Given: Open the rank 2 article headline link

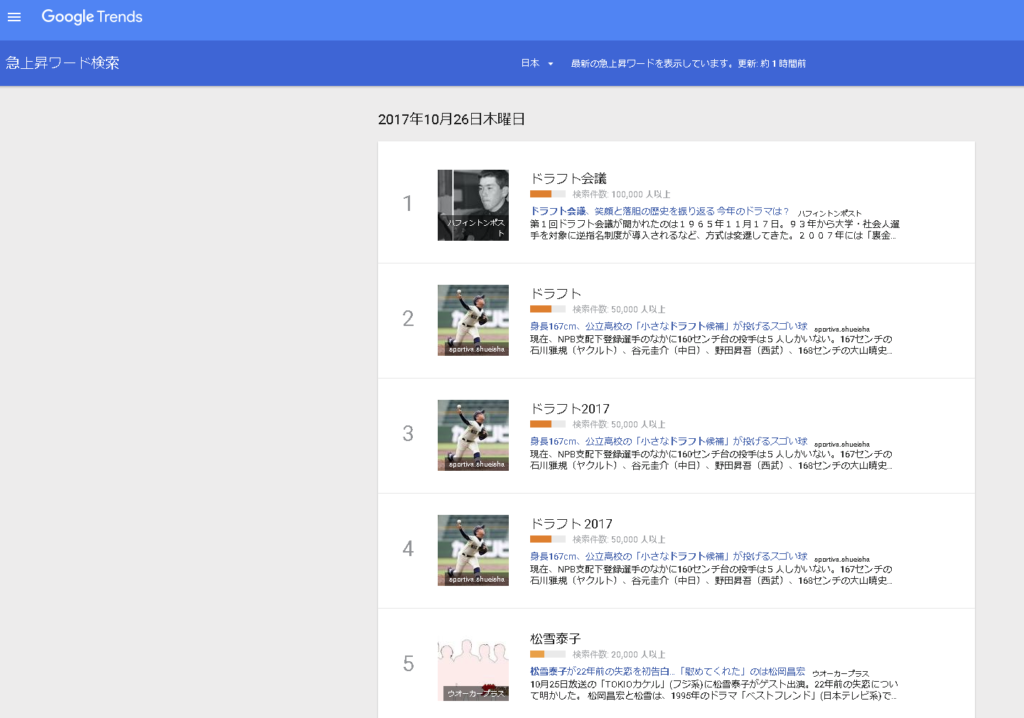Looking at the screenshot, I should click(668, 327).
